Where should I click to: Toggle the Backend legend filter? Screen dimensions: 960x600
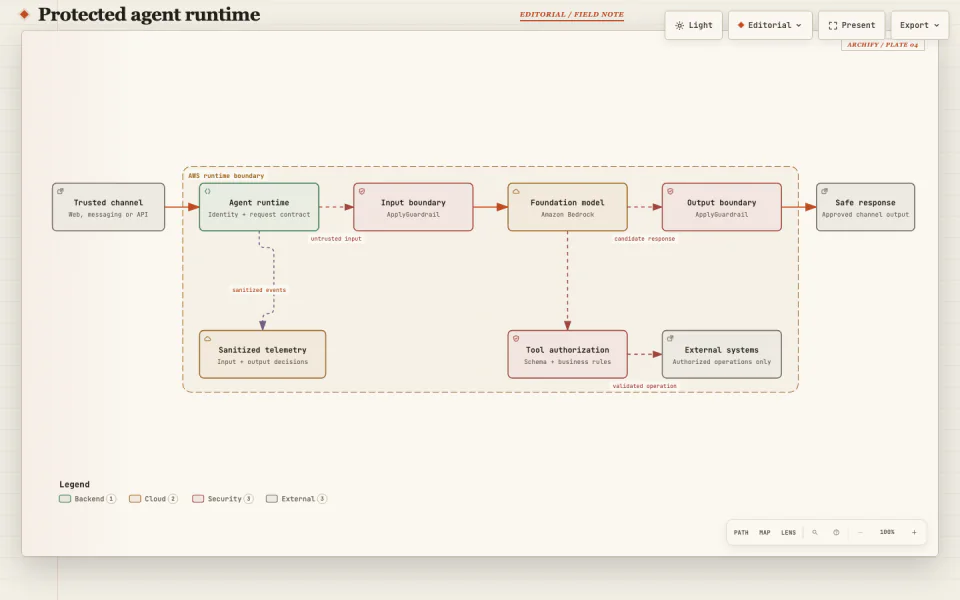[87, 499]
